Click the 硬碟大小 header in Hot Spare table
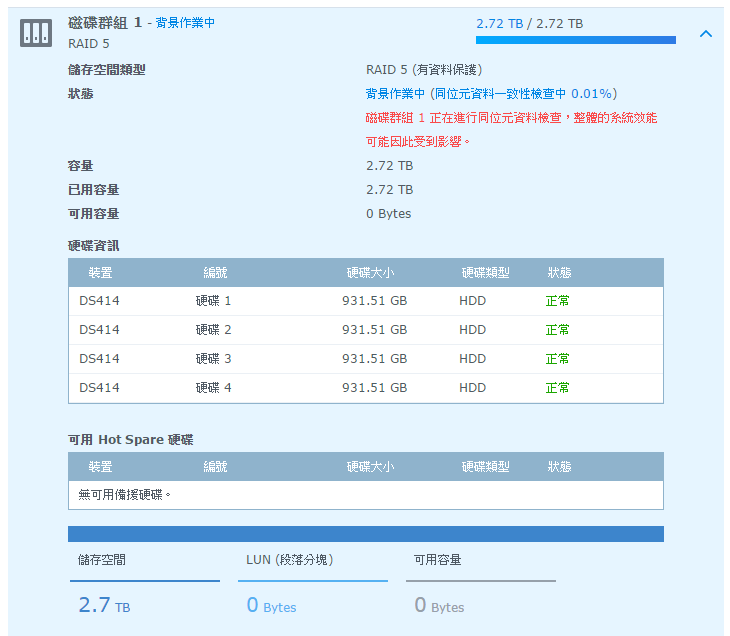 tap(370, 467)
